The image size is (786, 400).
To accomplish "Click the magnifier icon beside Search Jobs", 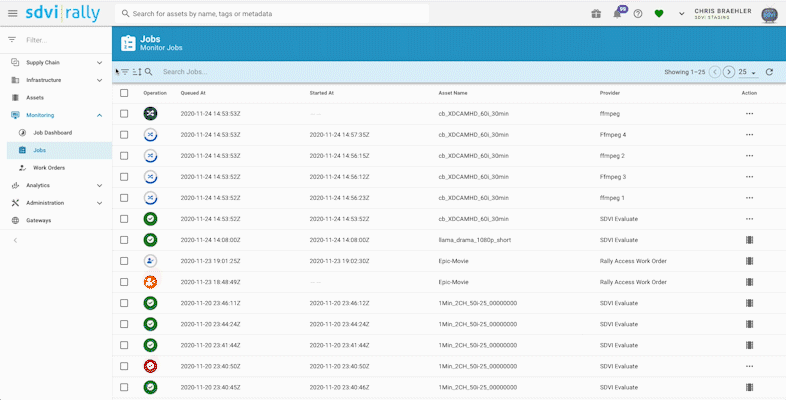I will [x=149, y=72].
